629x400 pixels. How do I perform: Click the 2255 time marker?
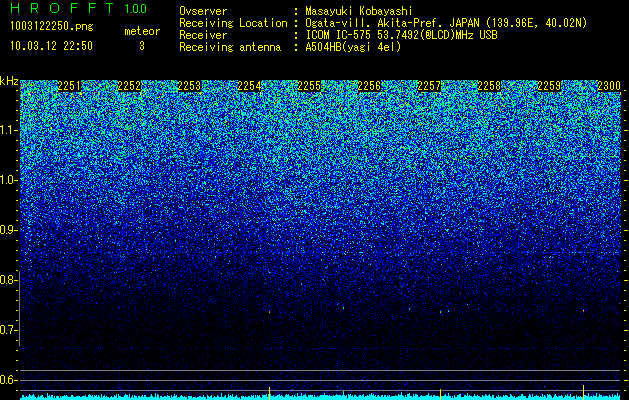(x=309, y=86)
